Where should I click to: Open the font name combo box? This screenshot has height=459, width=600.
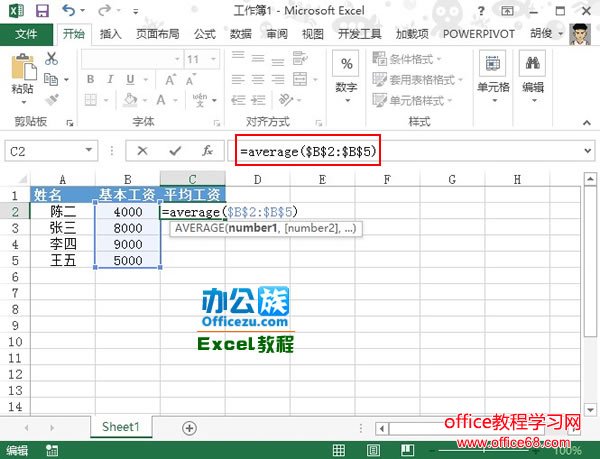pyautogui.click(x=131, y=59)
